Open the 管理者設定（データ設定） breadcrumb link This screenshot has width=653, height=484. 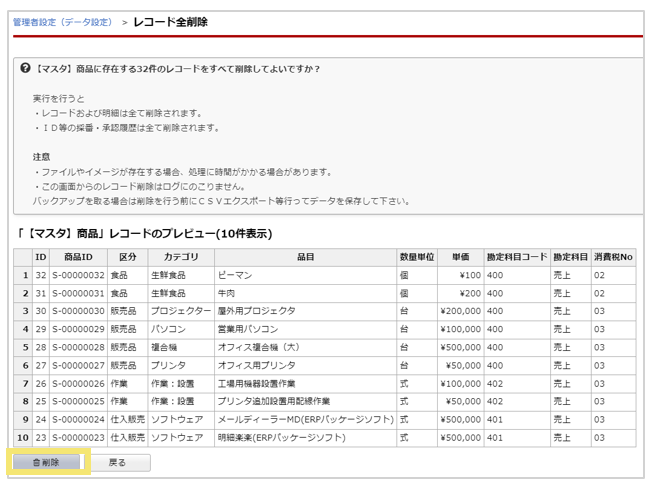[x=63, y=21]
